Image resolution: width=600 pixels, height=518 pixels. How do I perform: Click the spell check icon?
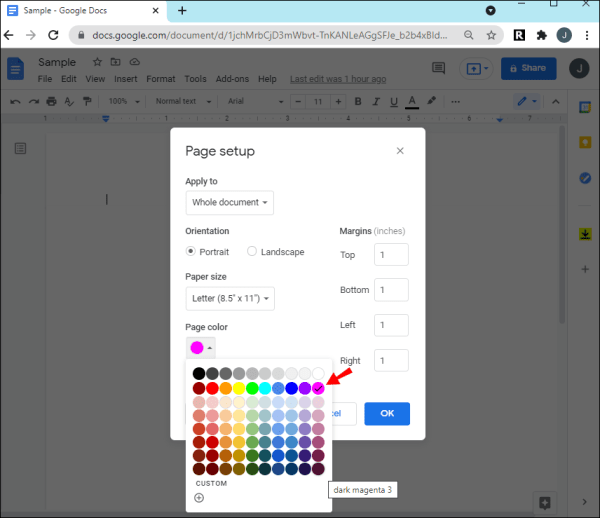coord(69,101)
